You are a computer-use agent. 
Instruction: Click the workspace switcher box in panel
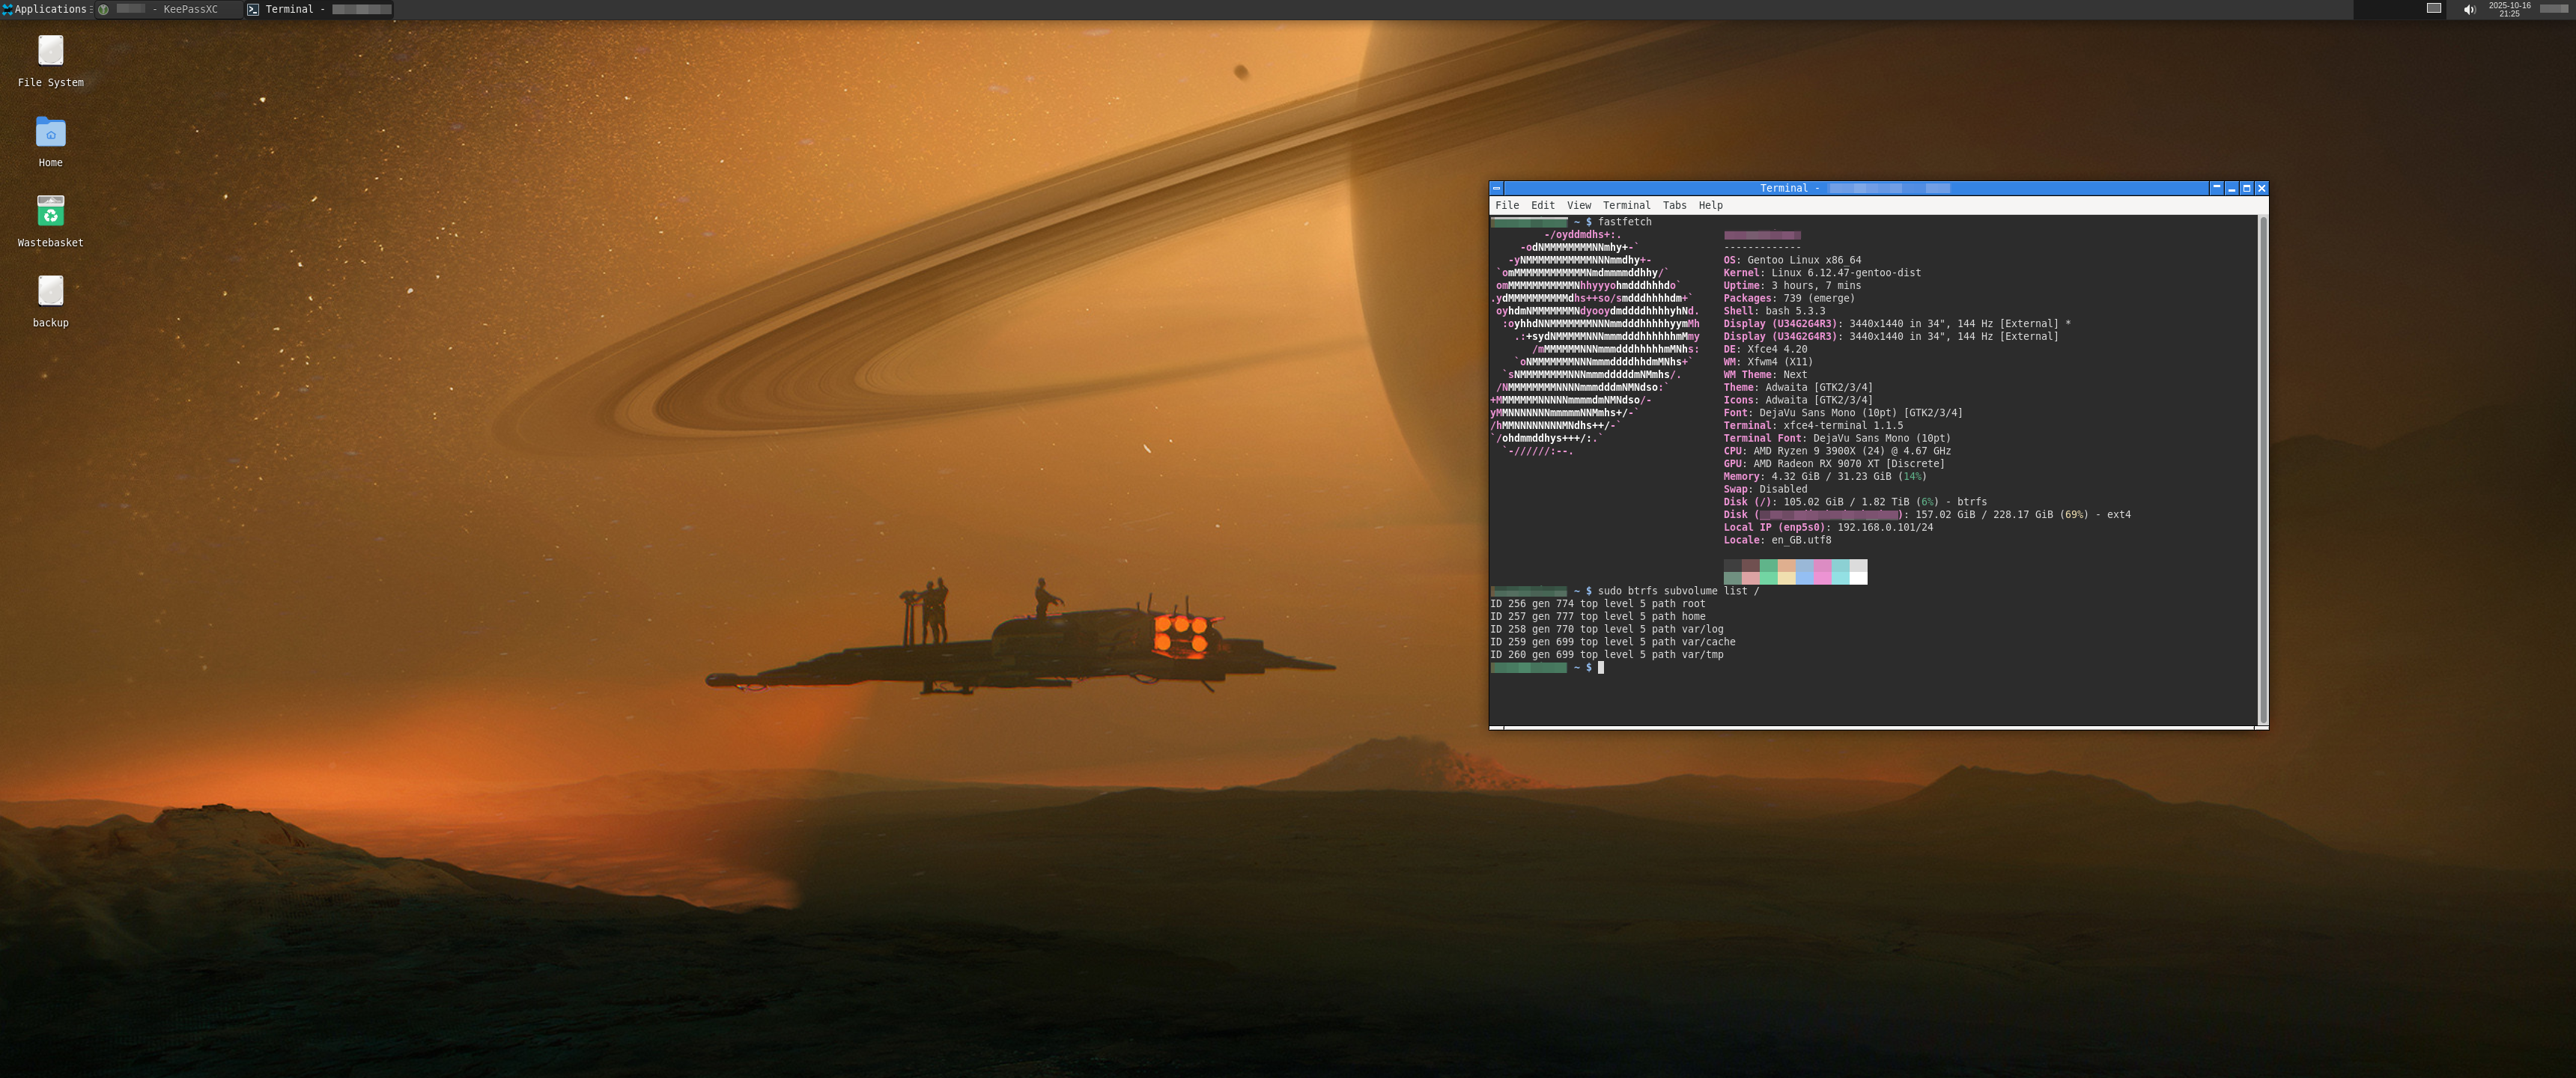[x=2433, y=8]
